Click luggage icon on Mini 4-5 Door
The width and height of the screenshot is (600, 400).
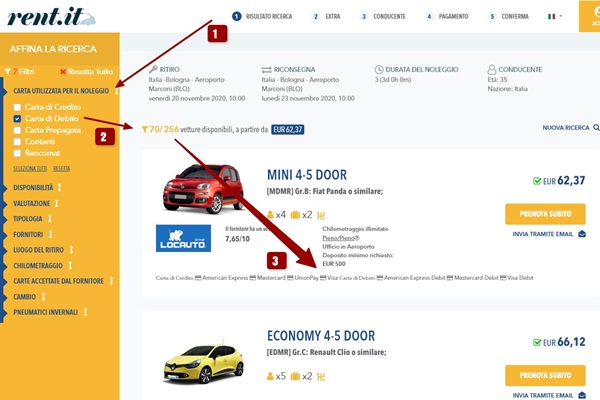coord(295,215)
